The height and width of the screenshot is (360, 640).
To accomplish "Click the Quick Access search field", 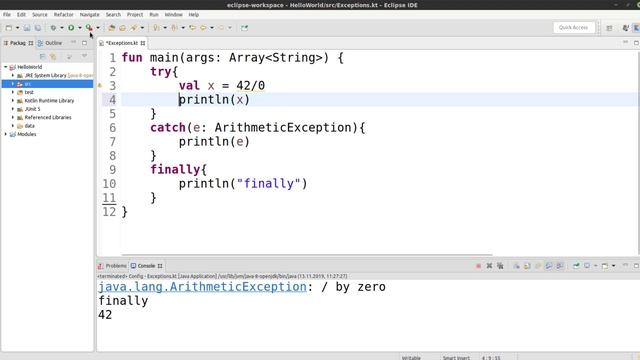I will (573, 27).
